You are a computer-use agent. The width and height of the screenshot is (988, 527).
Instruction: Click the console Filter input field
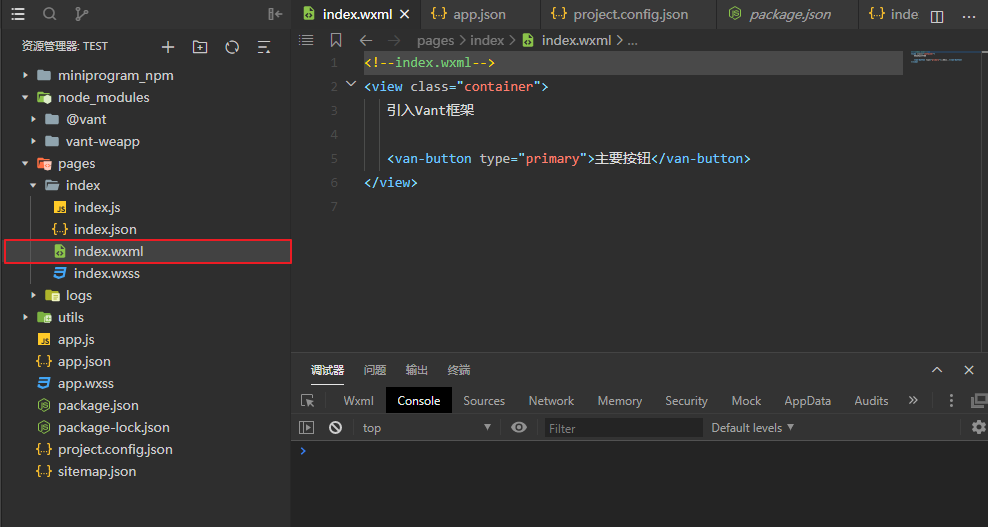click(x=623, y=428)
